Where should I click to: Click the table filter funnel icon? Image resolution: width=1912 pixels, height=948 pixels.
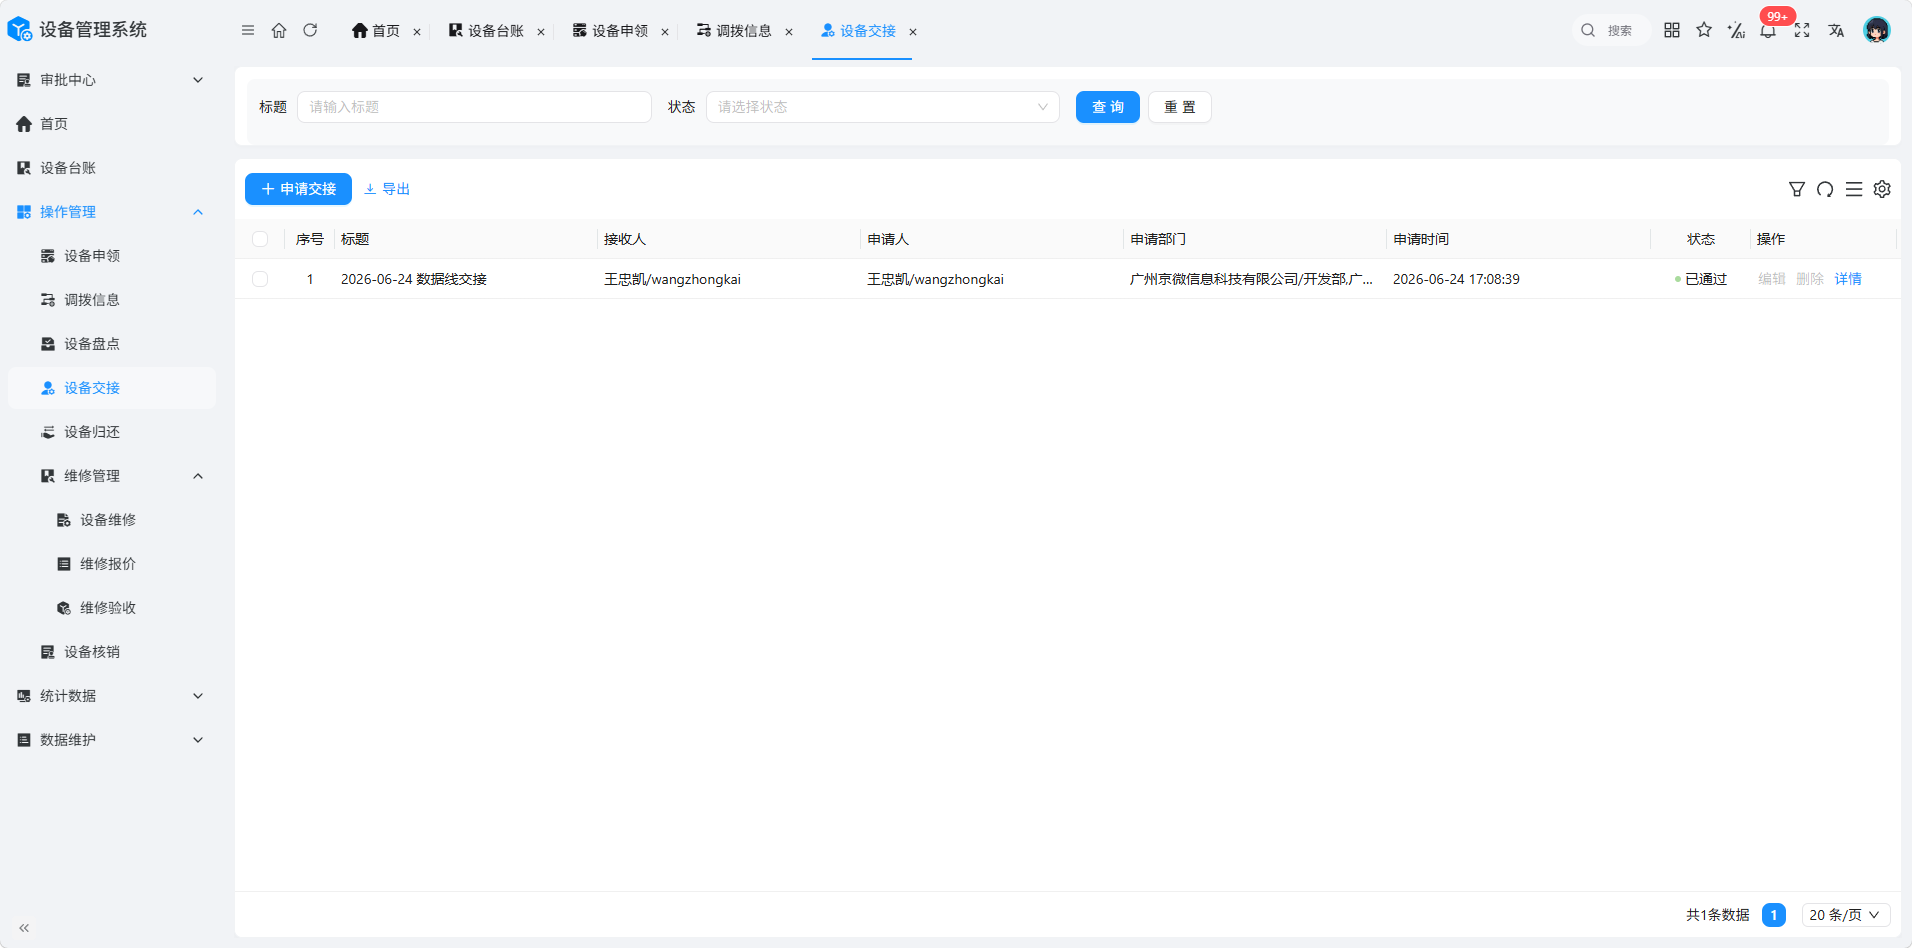[x=1797, y=189]
